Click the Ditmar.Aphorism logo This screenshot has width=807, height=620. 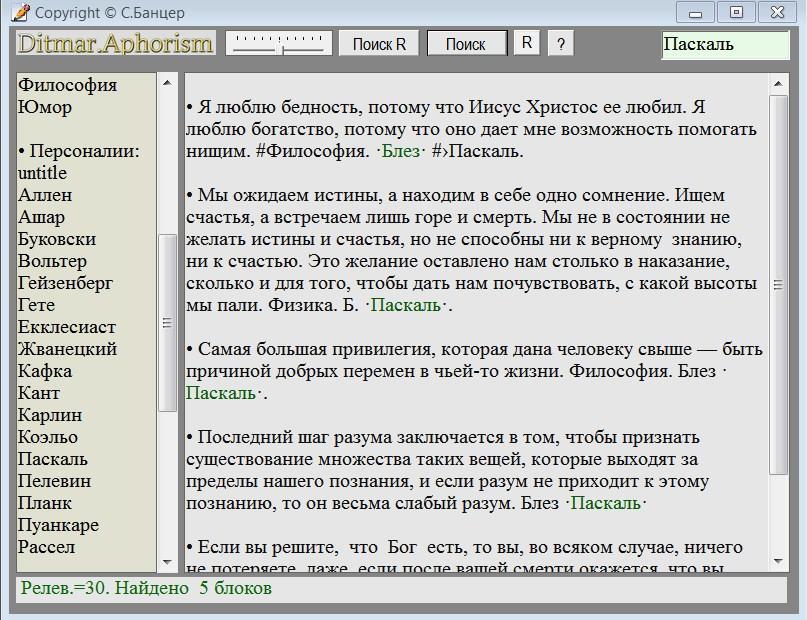pyautogui.click(x=115, y=43)
